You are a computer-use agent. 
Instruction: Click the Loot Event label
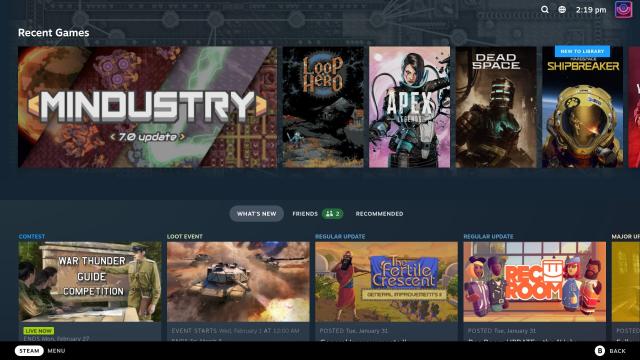point(184,236)
